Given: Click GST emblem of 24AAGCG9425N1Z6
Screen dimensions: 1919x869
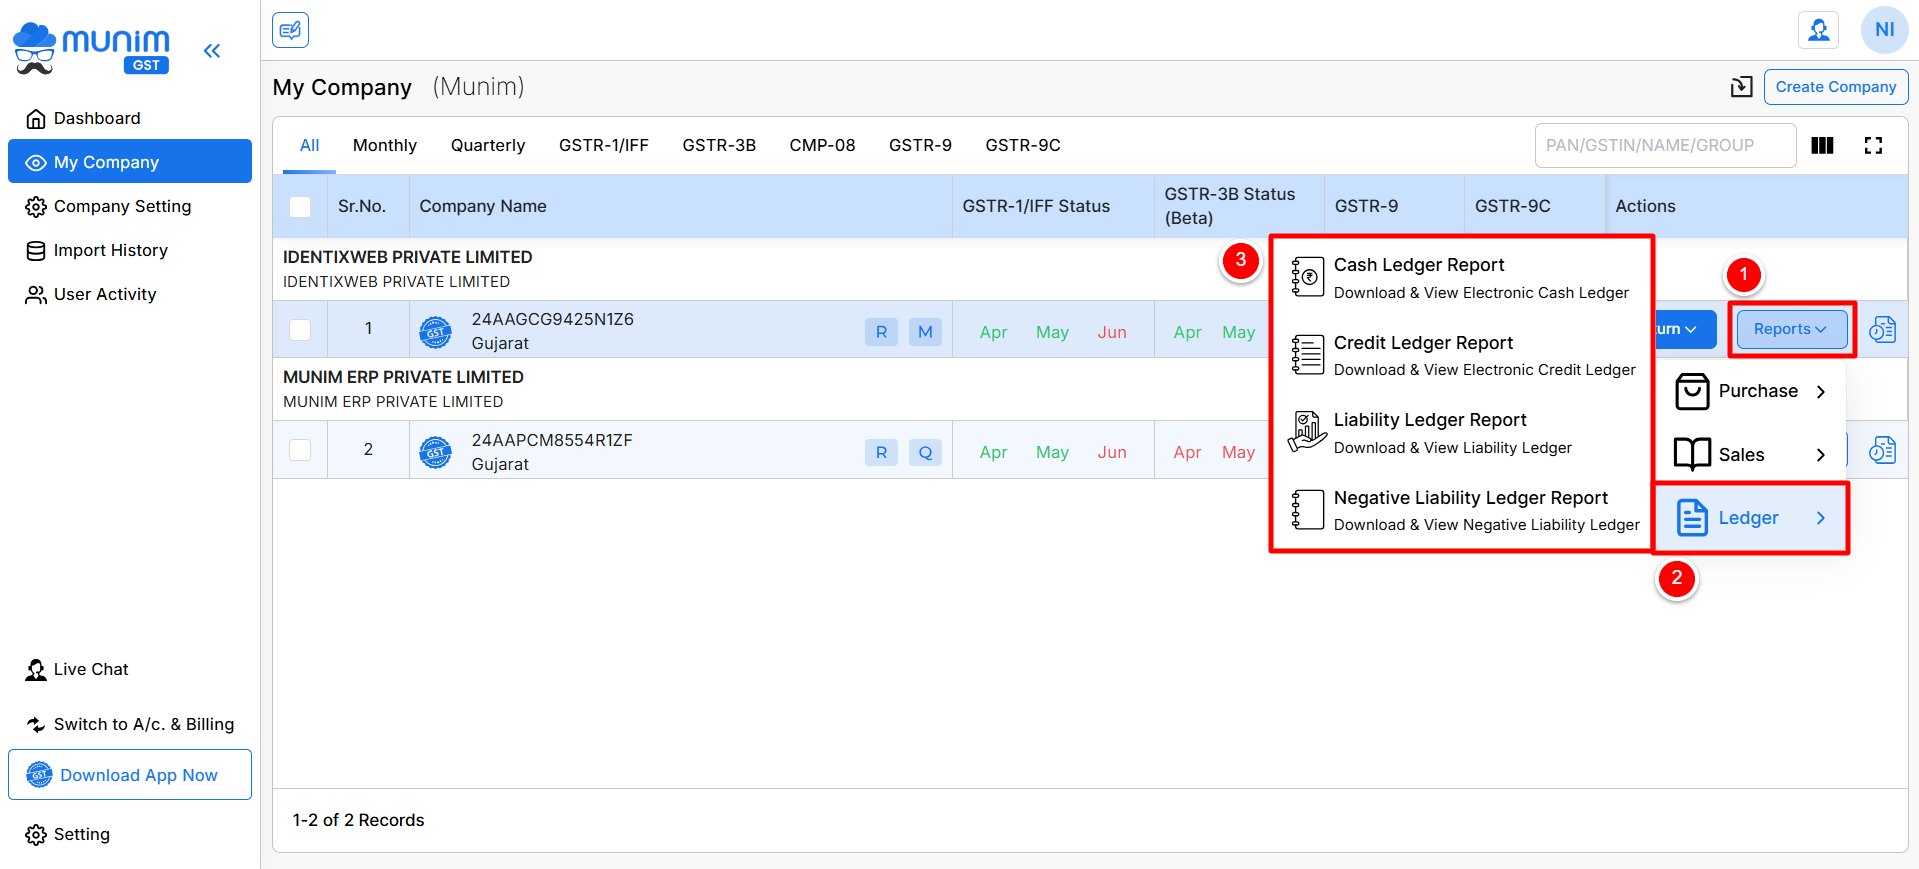Looking at the screenshot, I should 435,331.
